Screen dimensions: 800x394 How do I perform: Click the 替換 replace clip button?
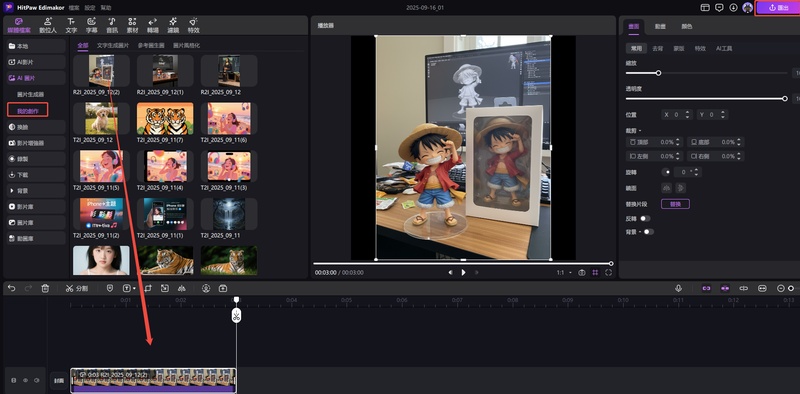click(x=675, y=204)
